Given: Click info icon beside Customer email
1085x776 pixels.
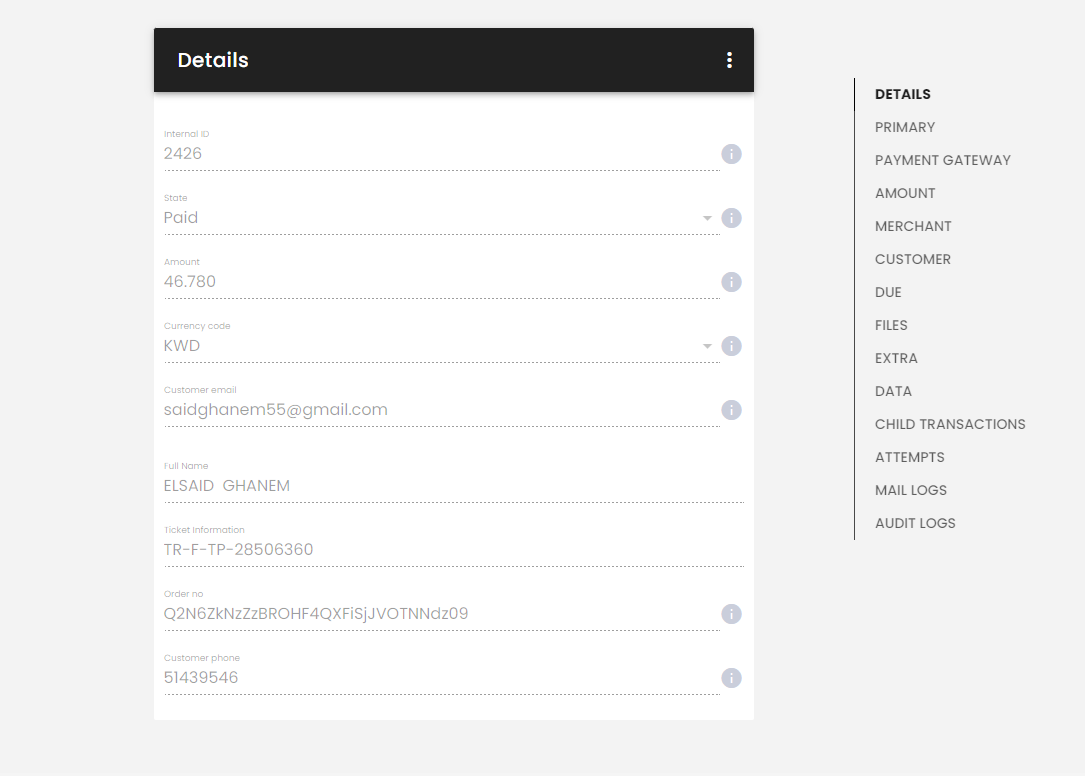Looking at the screenshot, I should point(731,410).
